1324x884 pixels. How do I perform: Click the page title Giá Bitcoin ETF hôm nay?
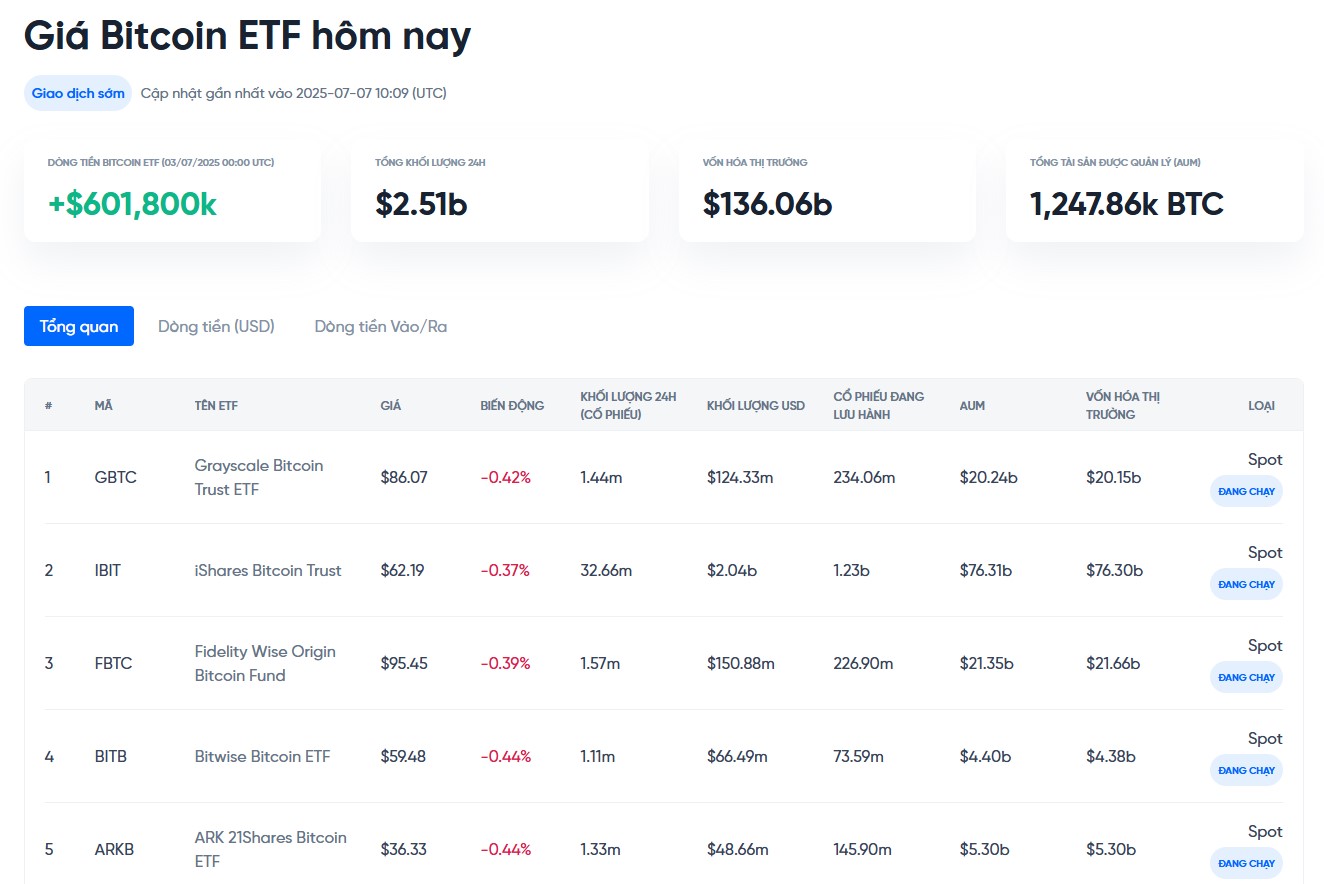[247, 36]
